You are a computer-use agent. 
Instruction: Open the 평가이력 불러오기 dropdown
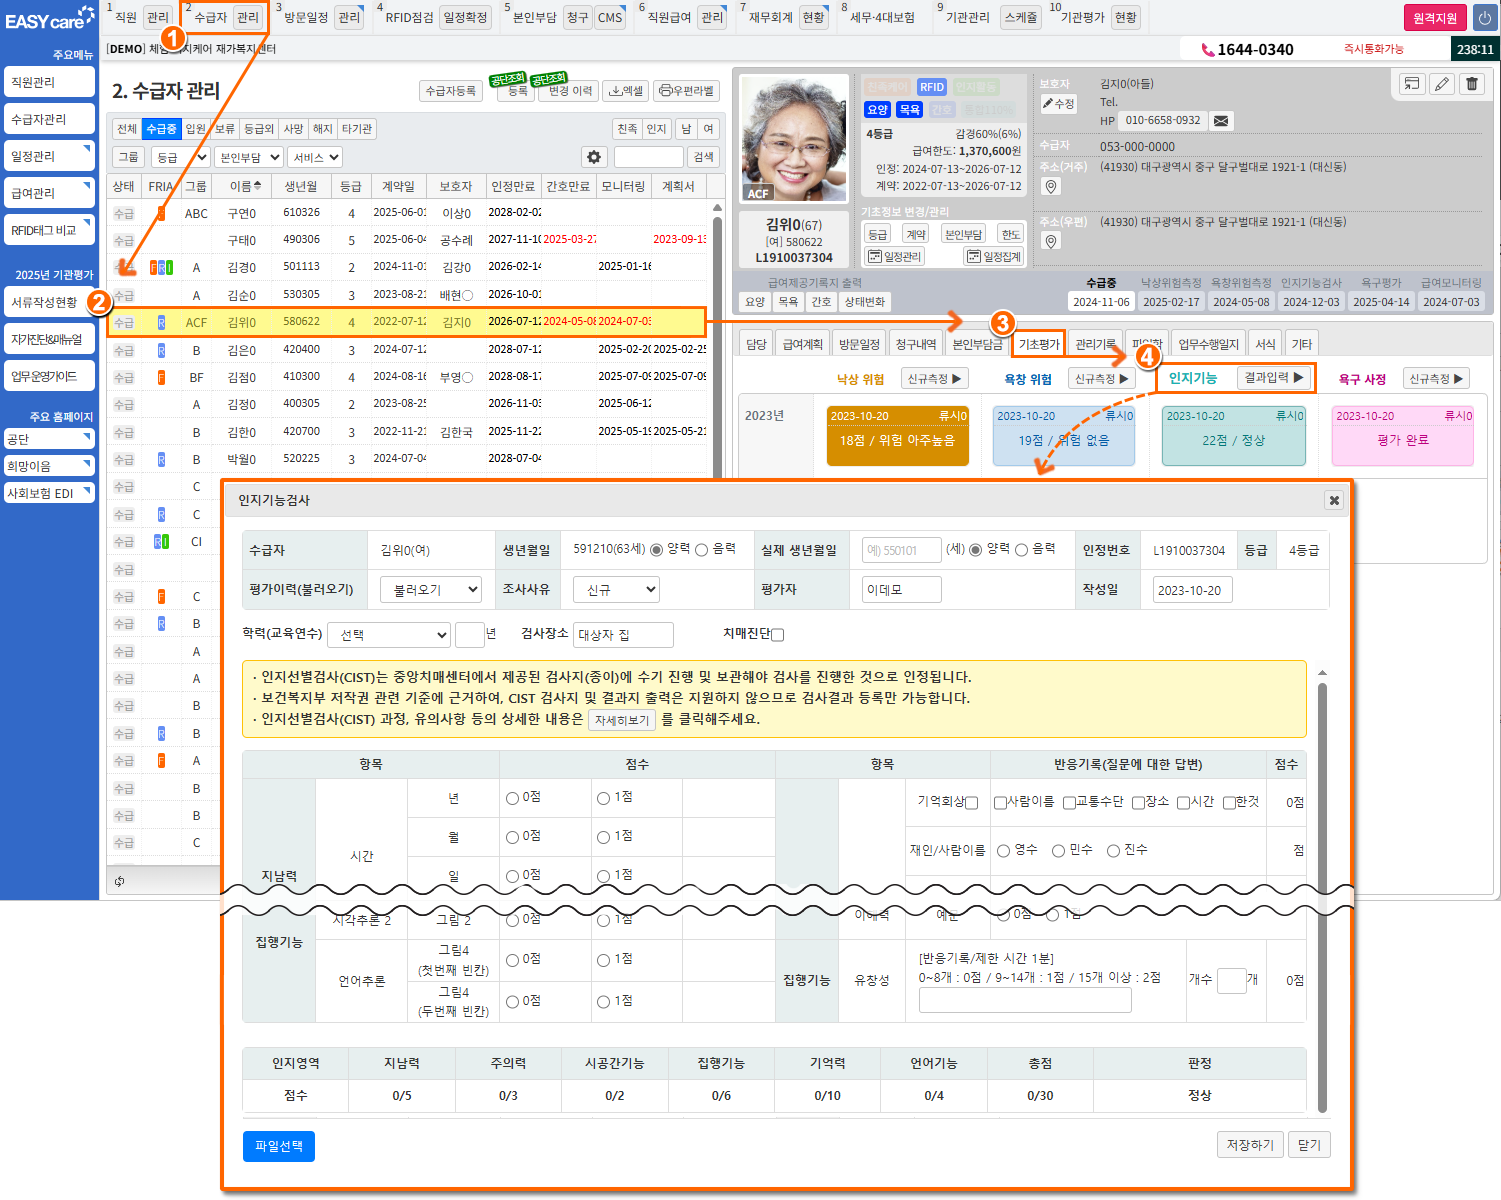(x=431, y=590)
